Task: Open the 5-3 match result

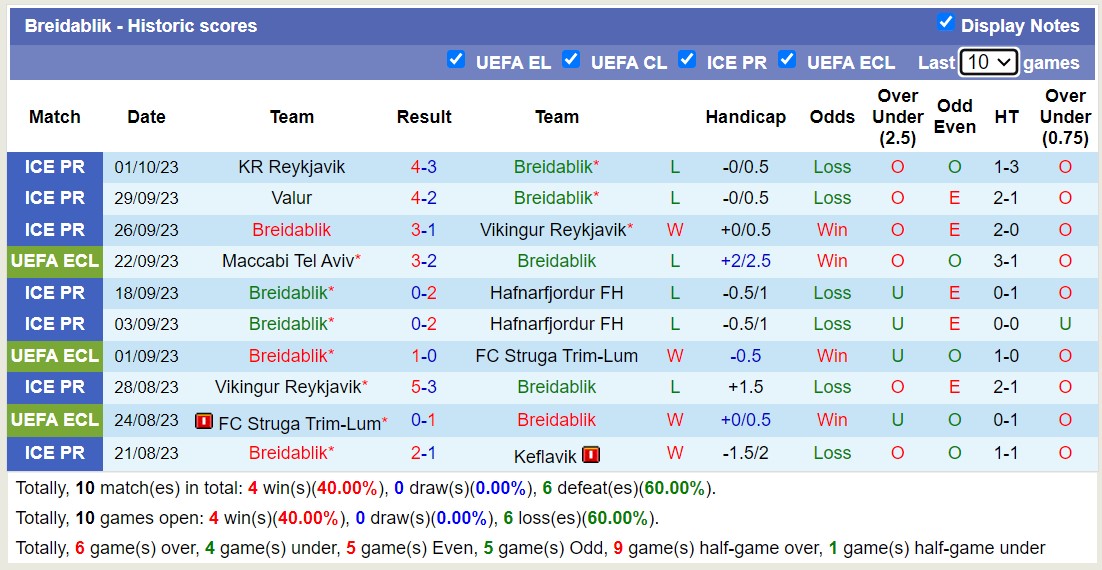Action: click(424, 387)
